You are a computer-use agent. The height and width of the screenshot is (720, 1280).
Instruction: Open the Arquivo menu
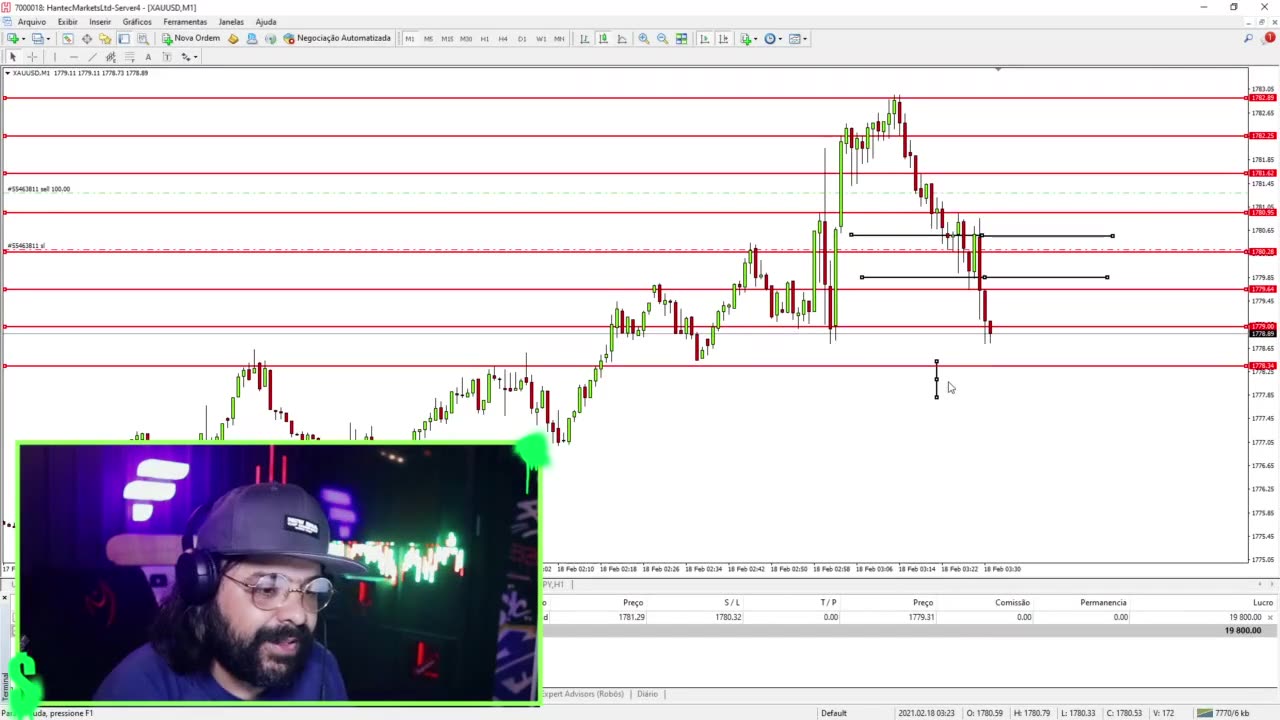31,21
